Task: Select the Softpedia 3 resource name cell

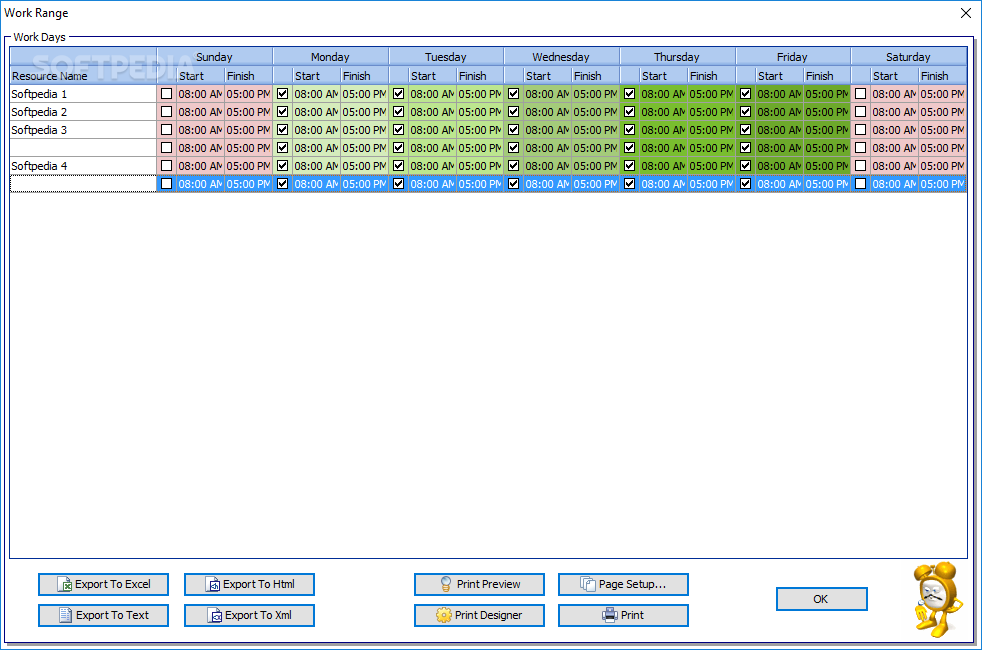Action: click(x=83, y=130)
